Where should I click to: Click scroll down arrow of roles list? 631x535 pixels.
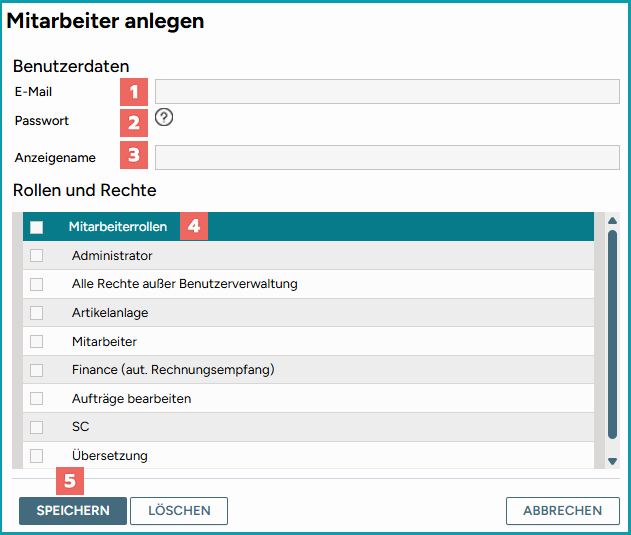612,461
